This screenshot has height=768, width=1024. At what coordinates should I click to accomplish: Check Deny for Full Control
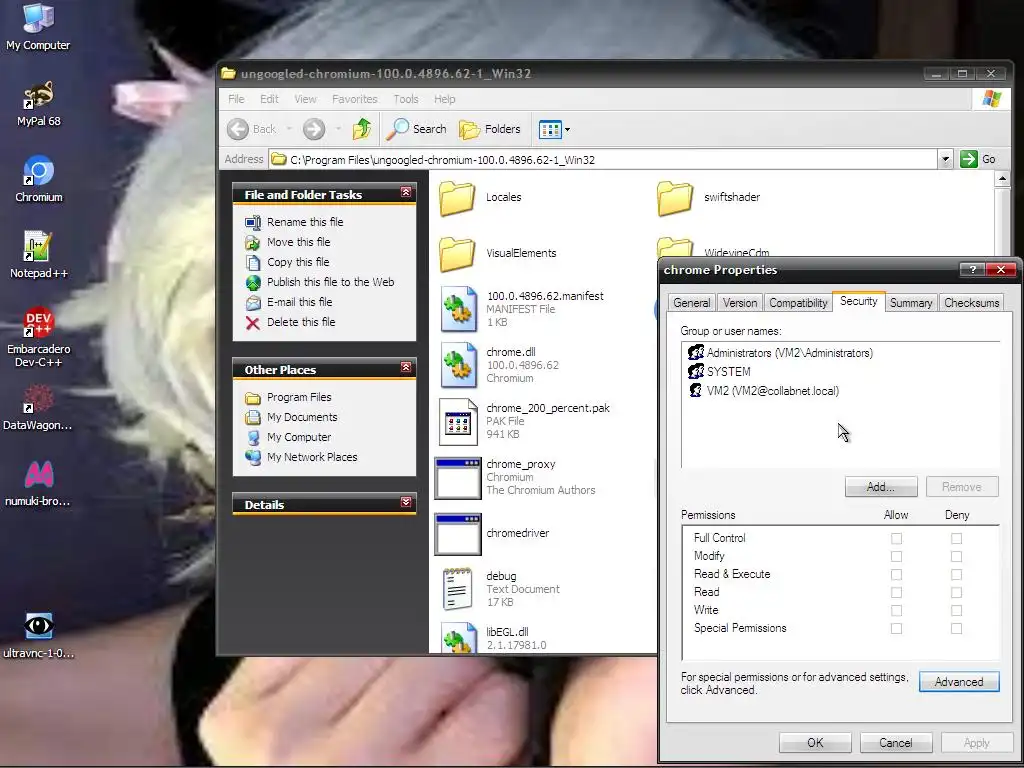(956, 539)
